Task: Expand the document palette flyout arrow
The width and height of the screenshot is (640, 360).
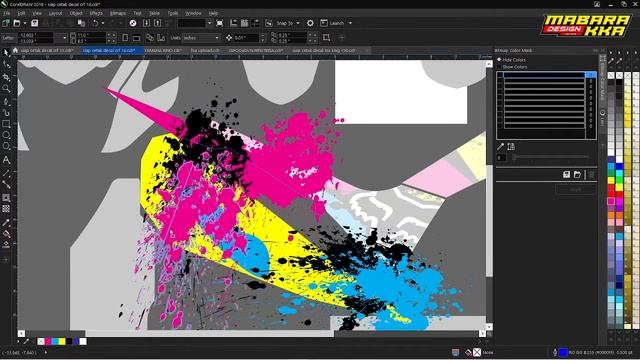Action: 18,341
